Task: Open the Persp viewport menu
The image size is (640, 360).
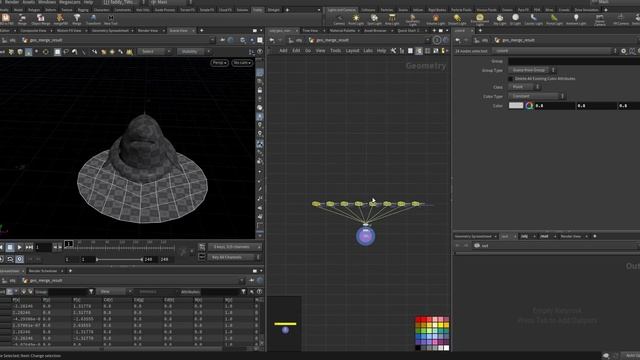Action: [x=219, y=62]
